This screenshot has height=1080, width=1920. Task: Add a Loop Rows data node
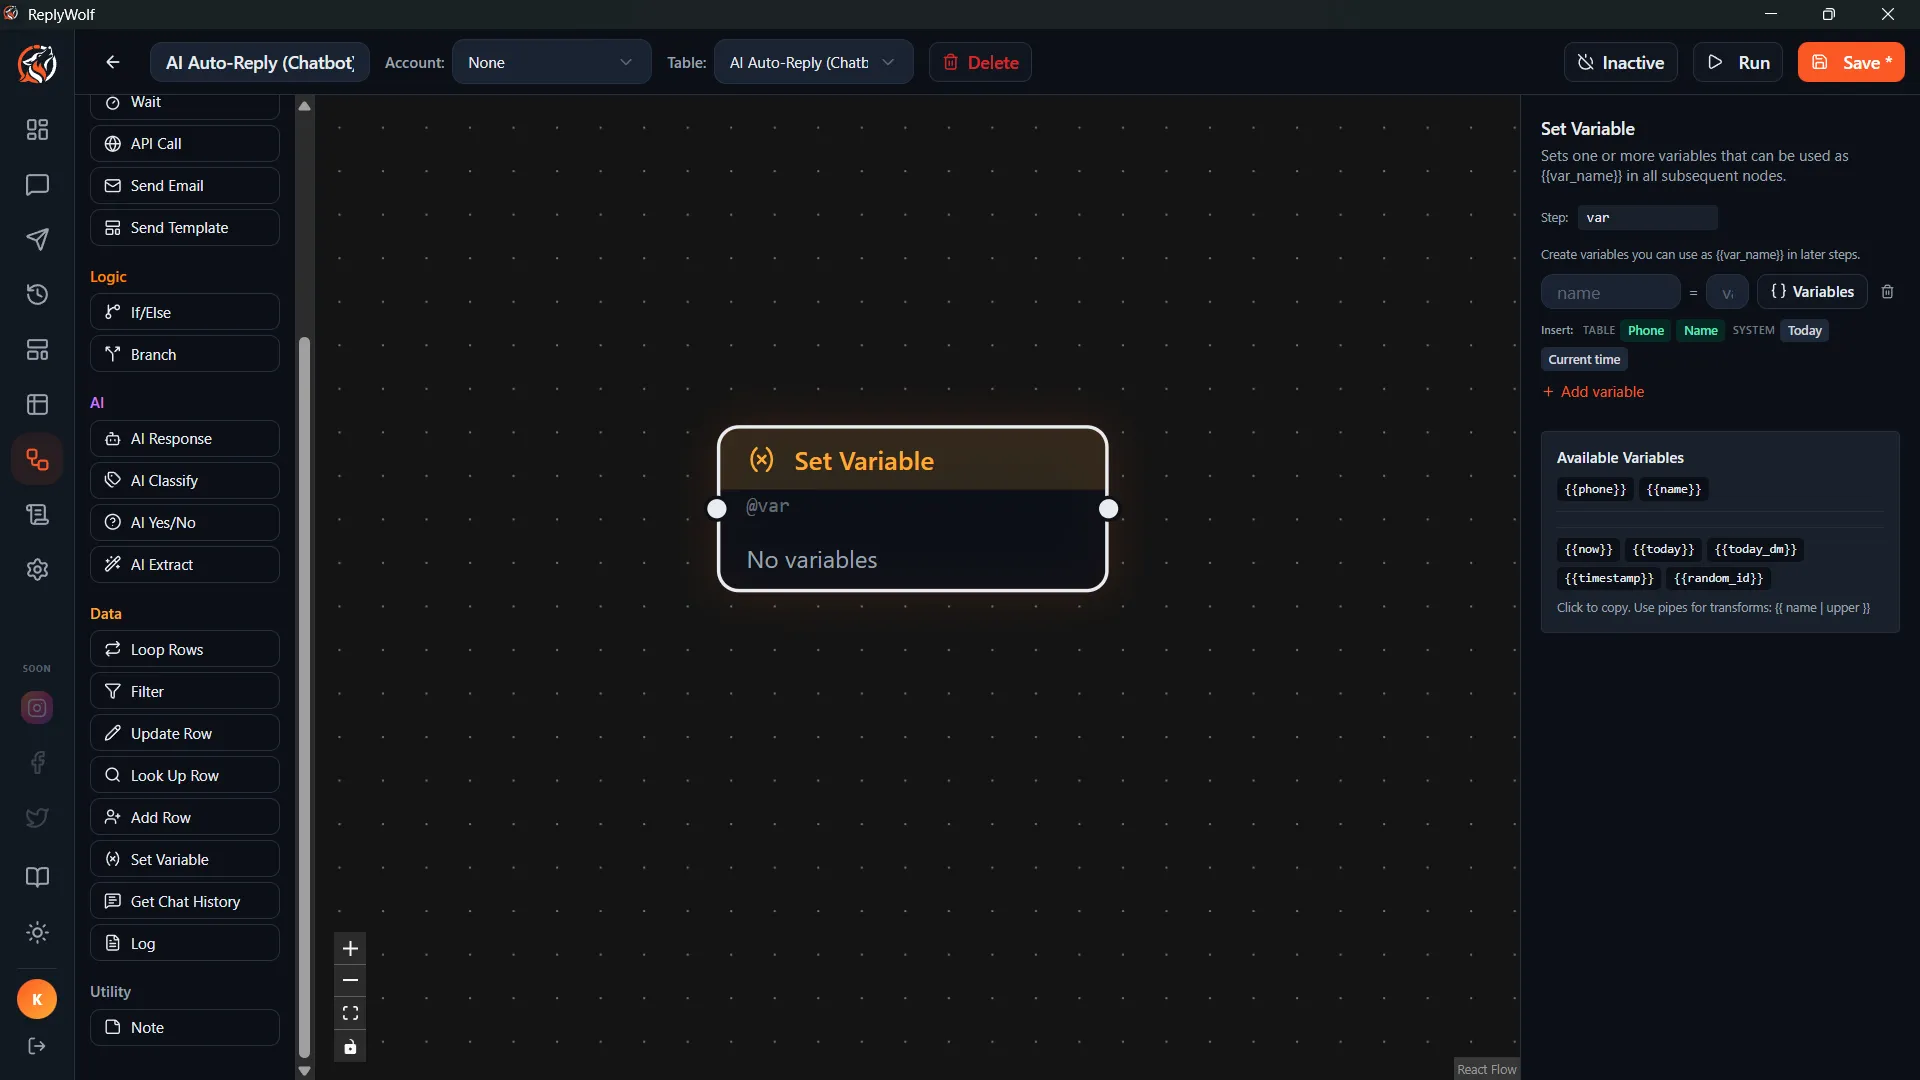(x=184, y=650)
